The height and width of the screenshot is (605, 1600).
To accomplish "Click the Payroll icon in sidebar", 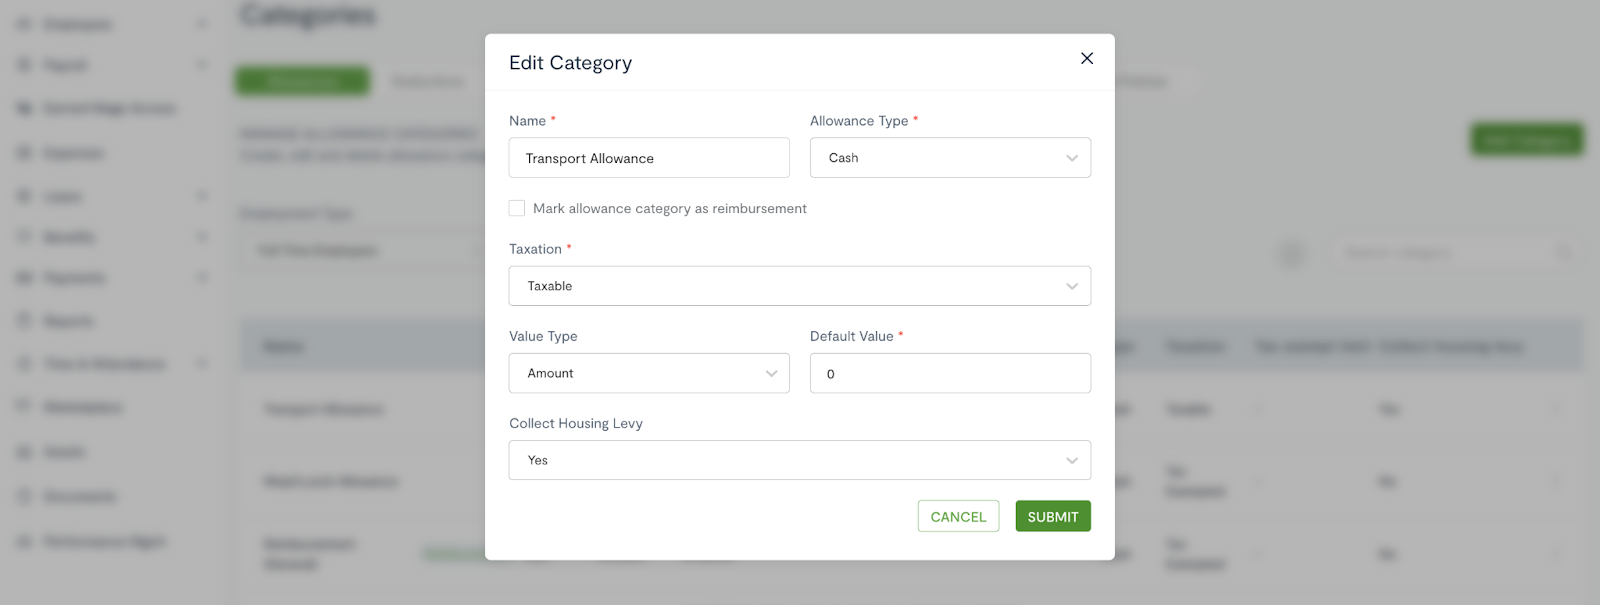I will [24, 65].
